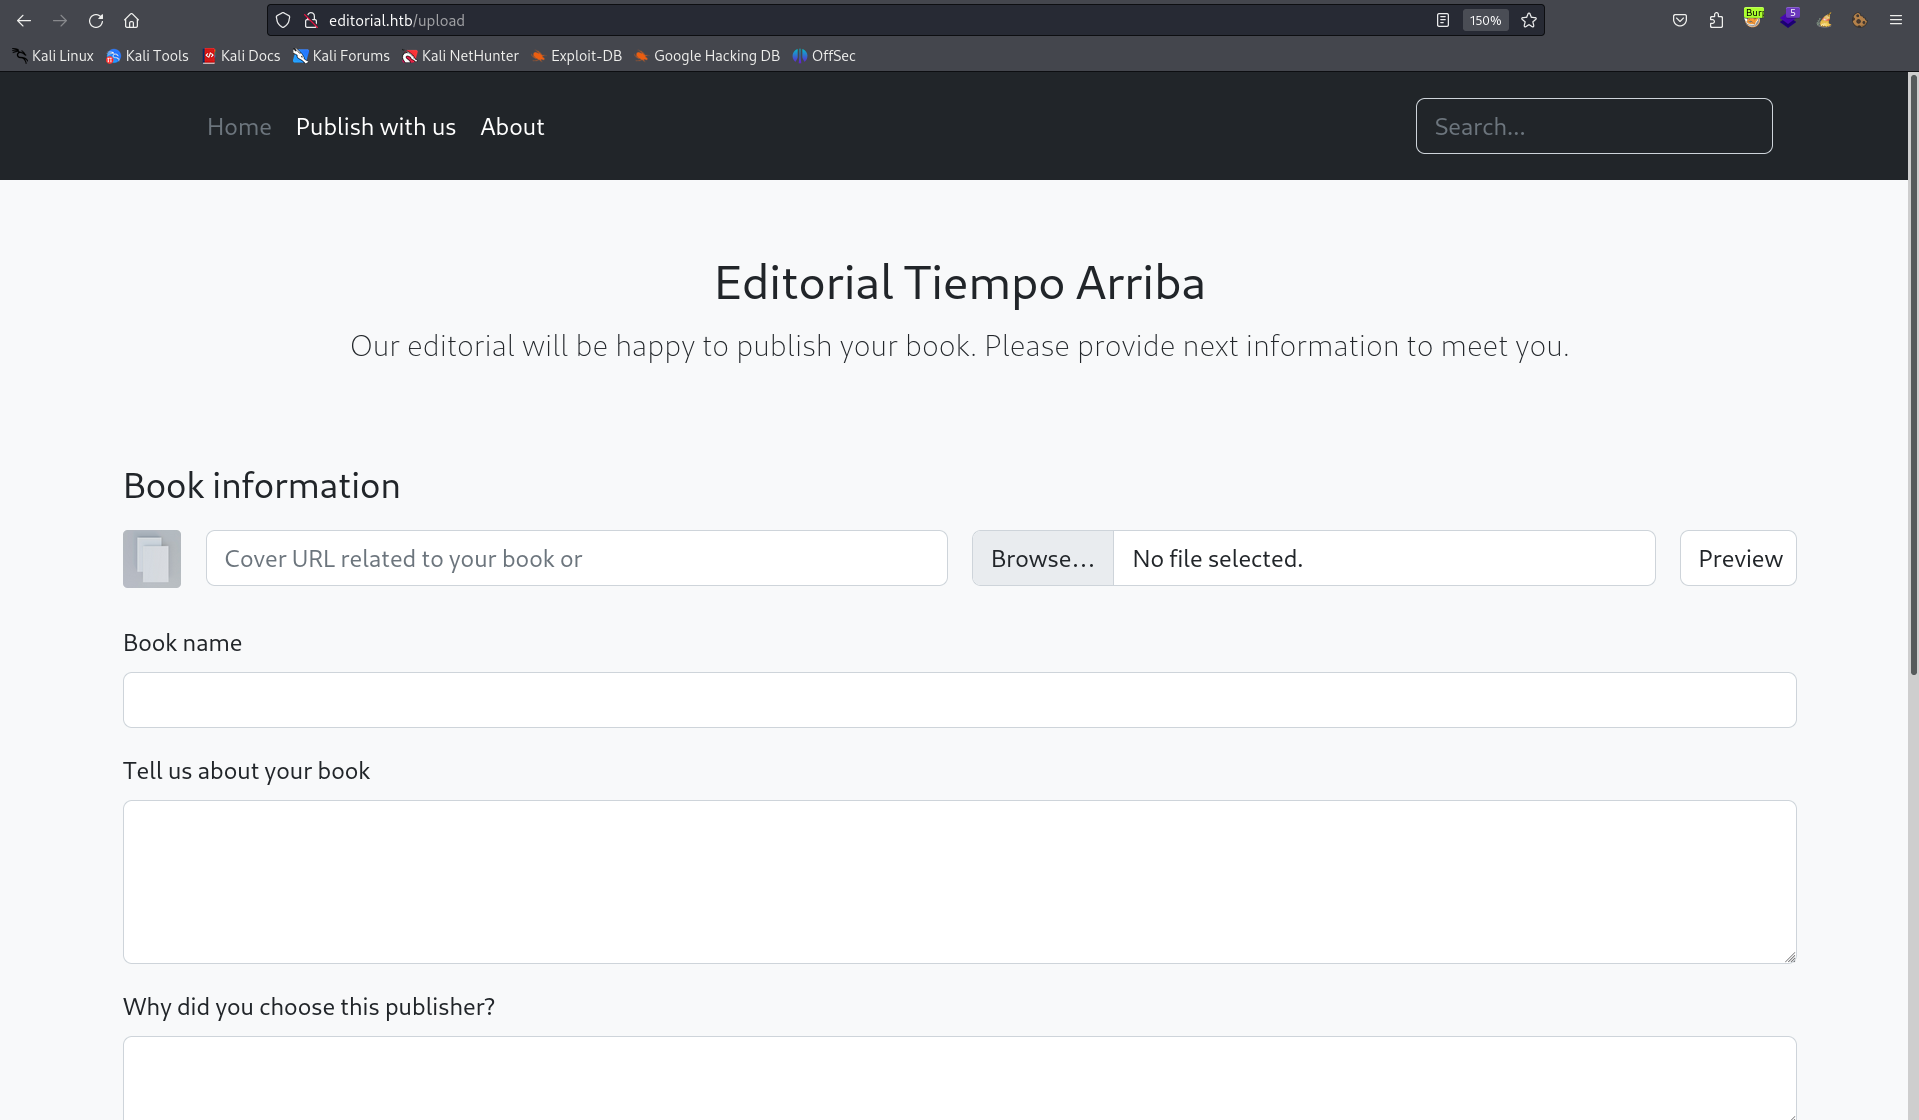Screen dimensions: 1919x1120
Task: Open the broom cleaner extension icon
Action: point(1825,20)
